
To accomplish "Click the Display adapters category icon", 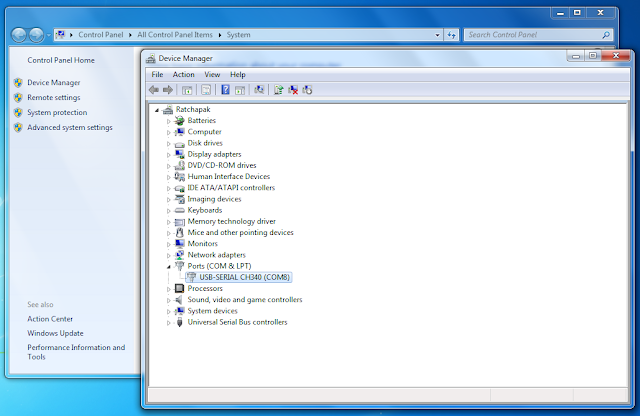I will pyautogui.click(x=179, y=154).
